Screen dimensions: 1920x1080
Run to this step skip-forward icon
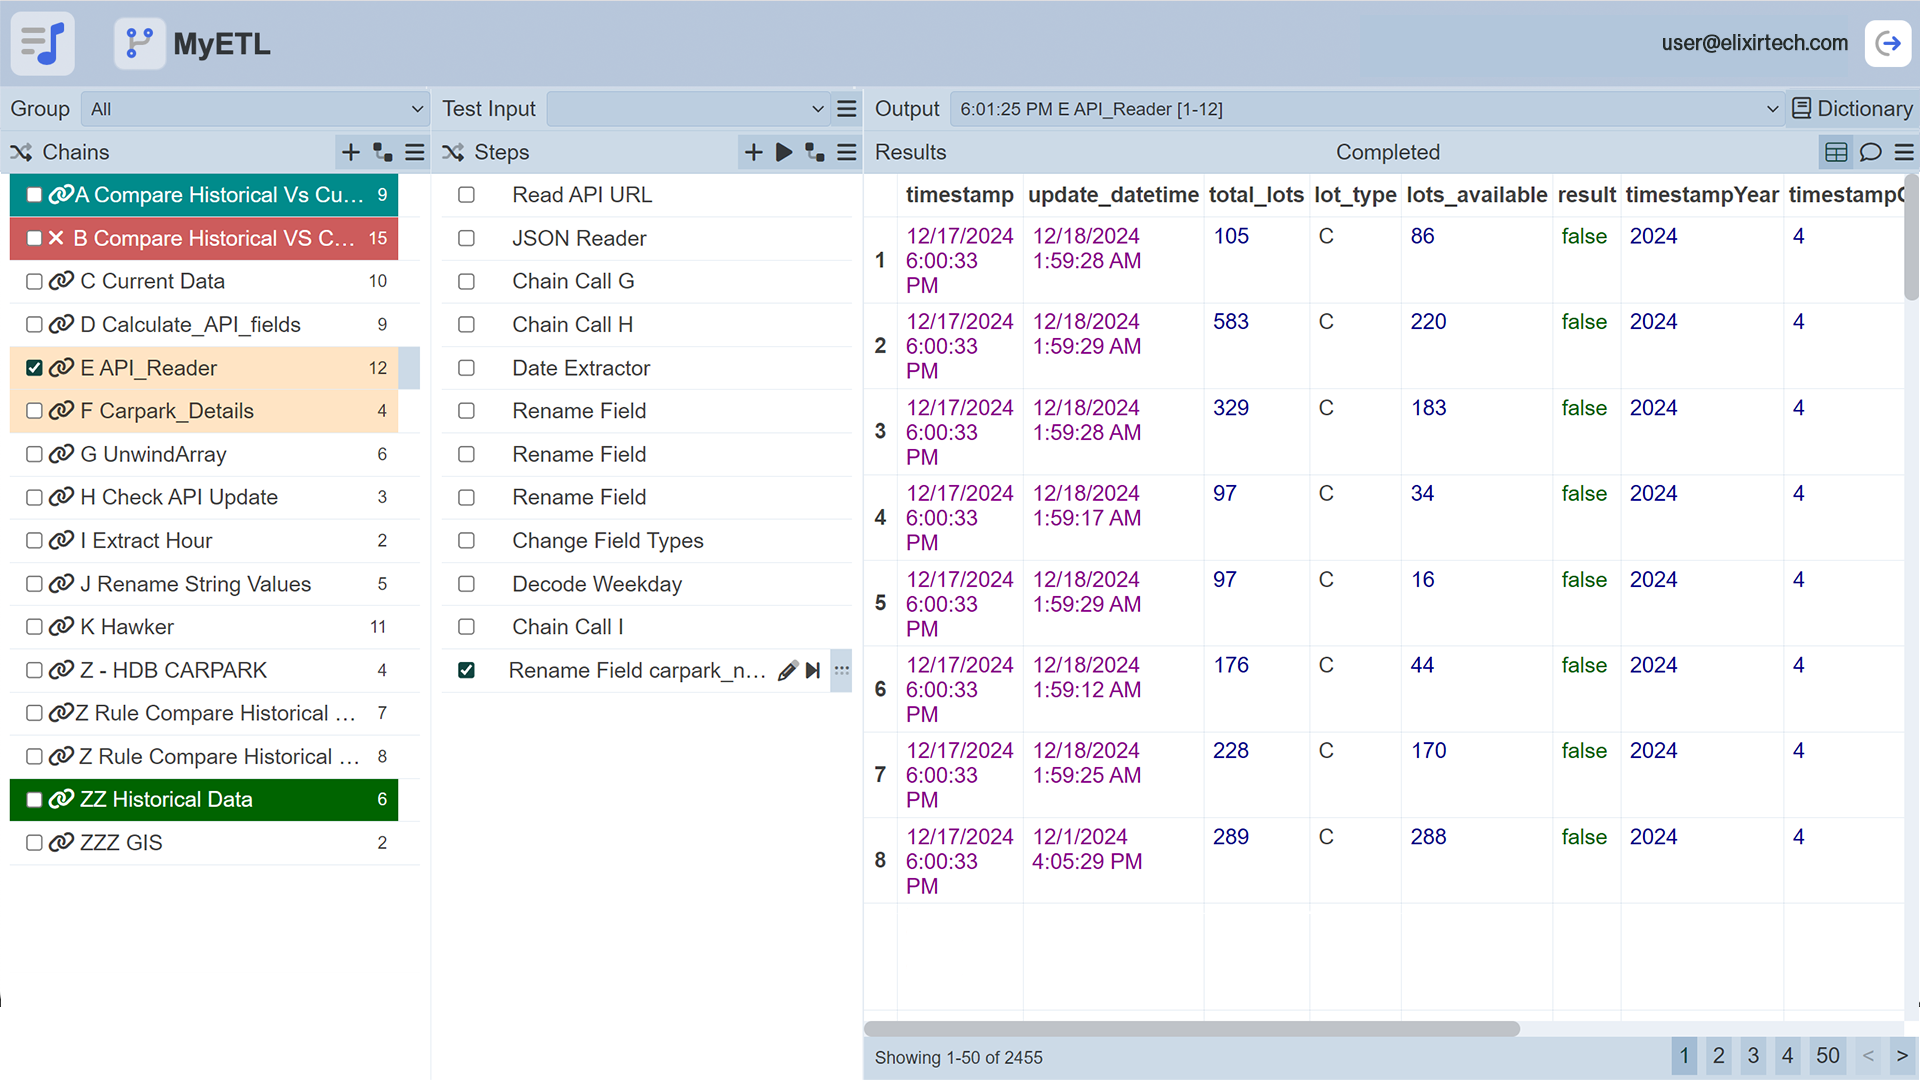tap(813, 670)
